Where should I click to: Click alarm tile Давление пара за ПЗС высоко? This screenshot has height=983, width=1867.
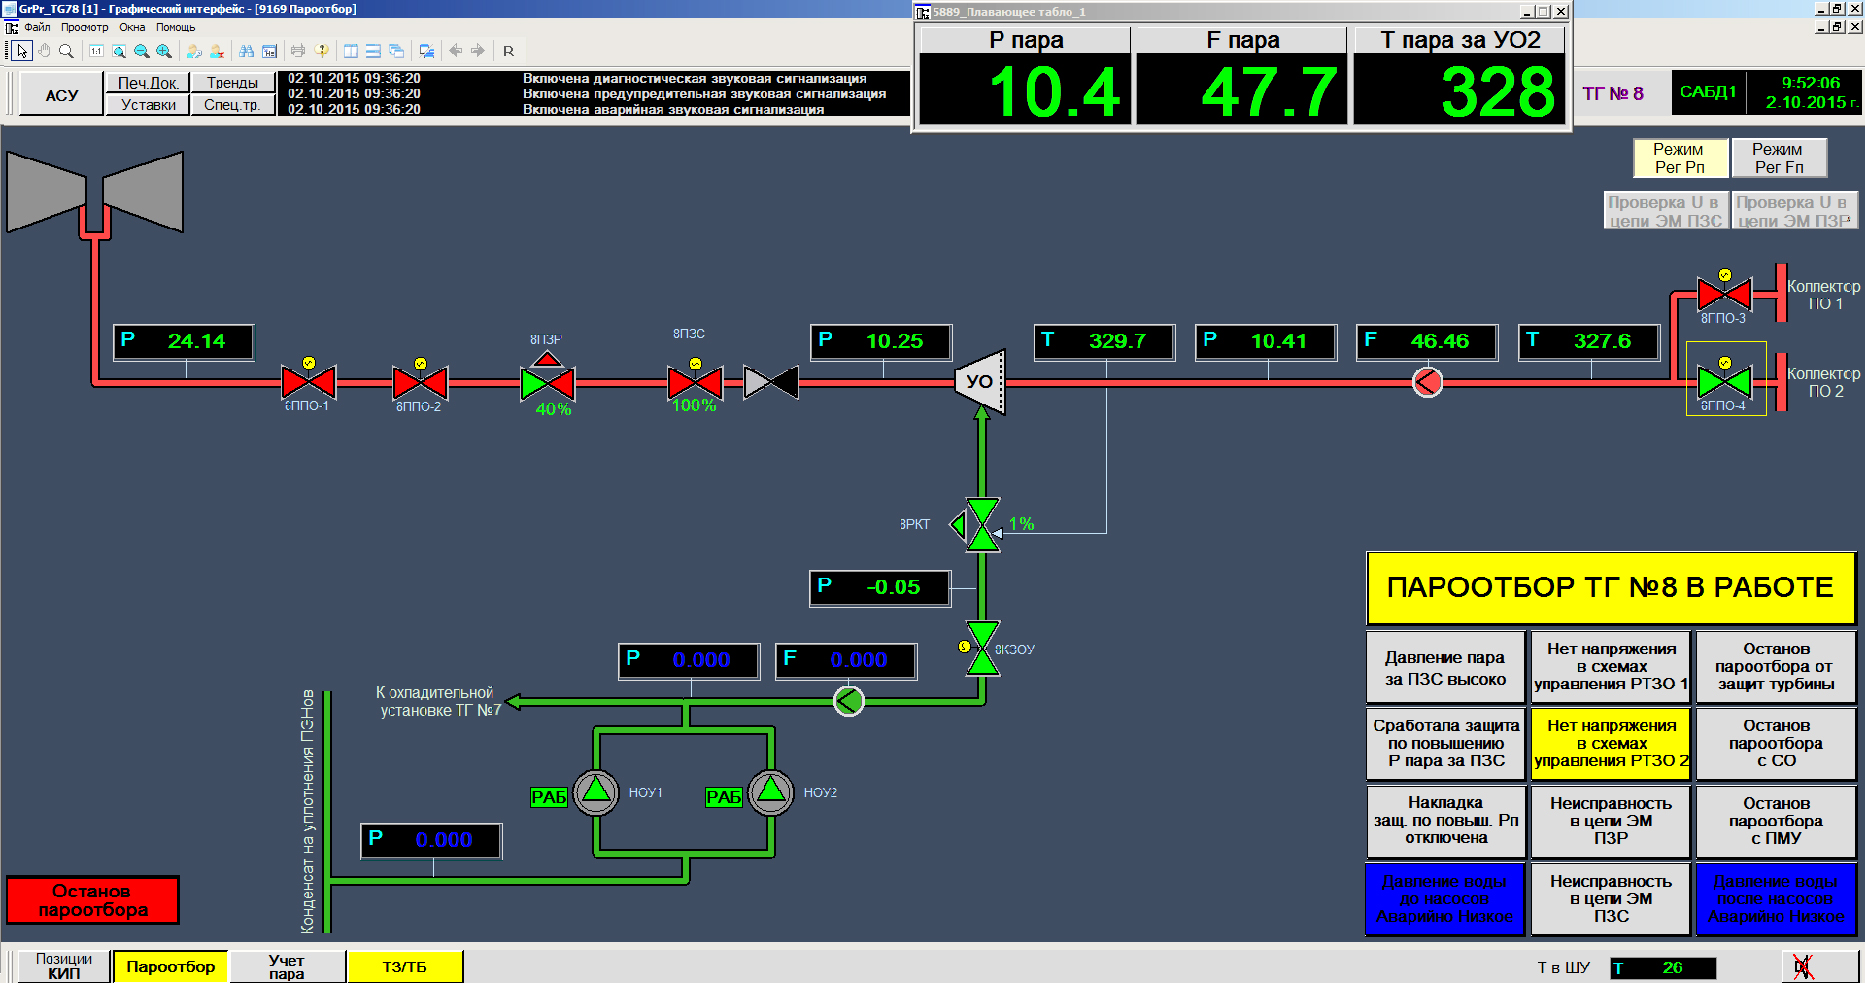pos(1446,668)
